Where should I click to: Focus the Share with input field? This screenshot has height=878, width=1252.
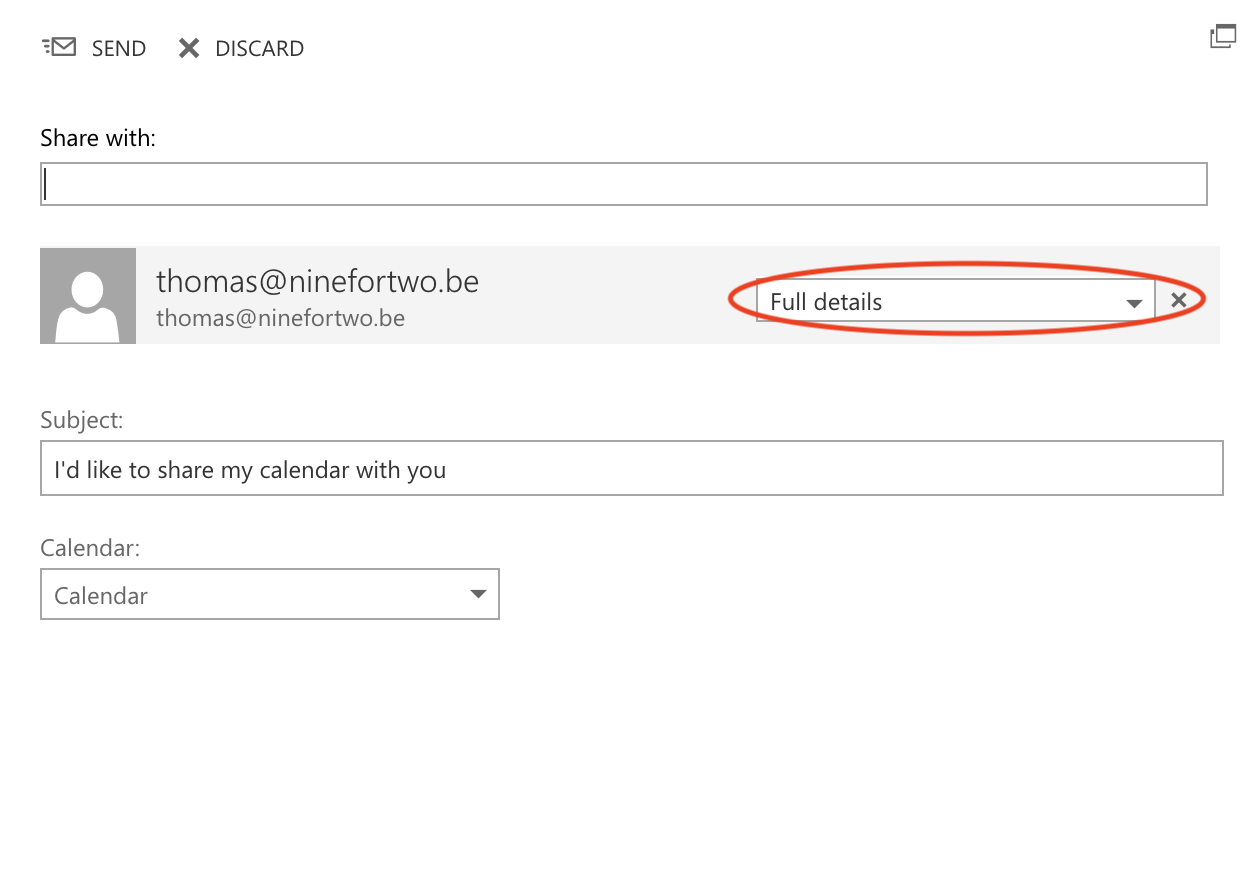(623, 185)
